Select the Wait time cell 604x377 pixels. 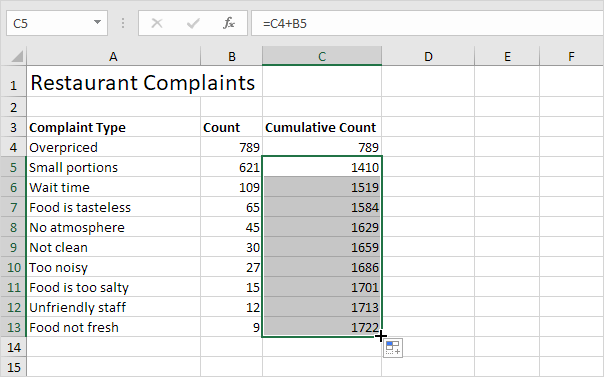113,187
